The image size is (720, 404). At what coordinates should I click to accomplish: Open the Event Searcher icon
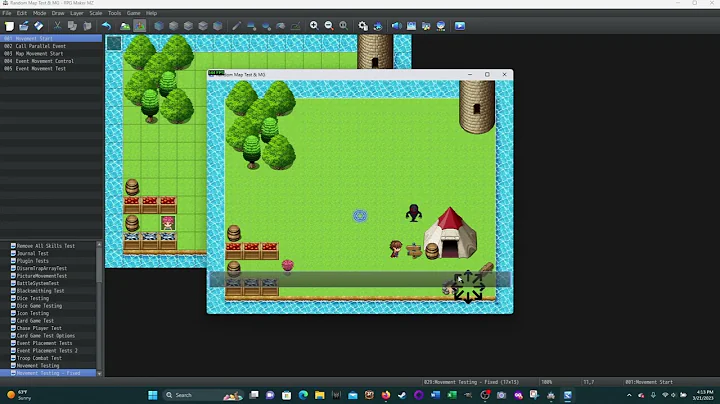pos(411,26)
